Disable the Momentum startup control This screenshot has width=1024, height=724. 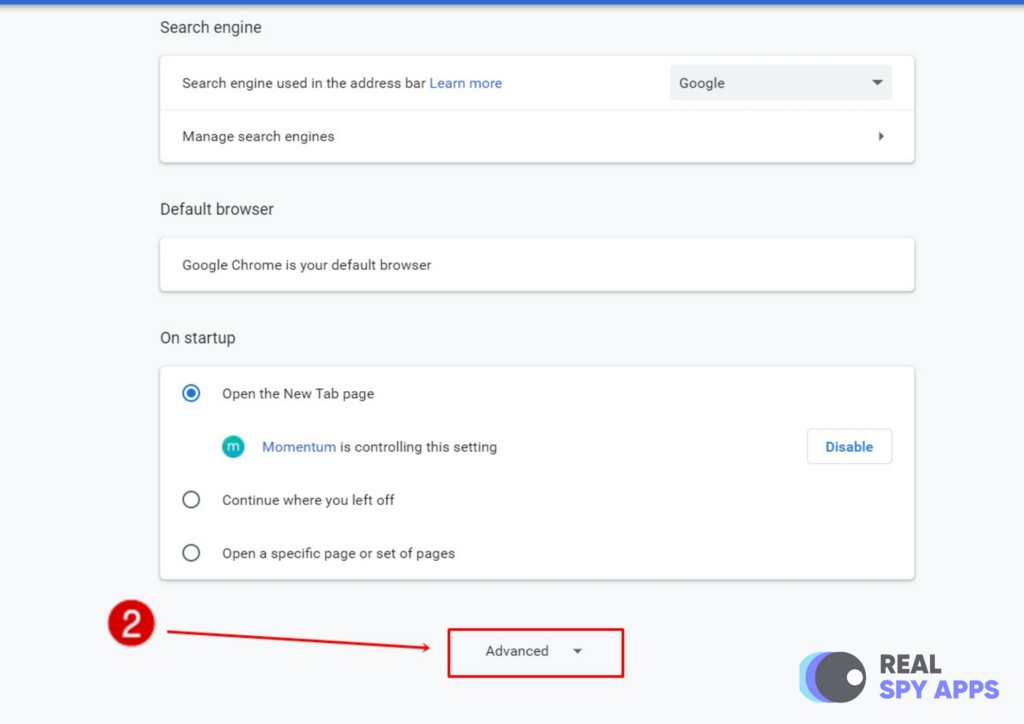849,447
